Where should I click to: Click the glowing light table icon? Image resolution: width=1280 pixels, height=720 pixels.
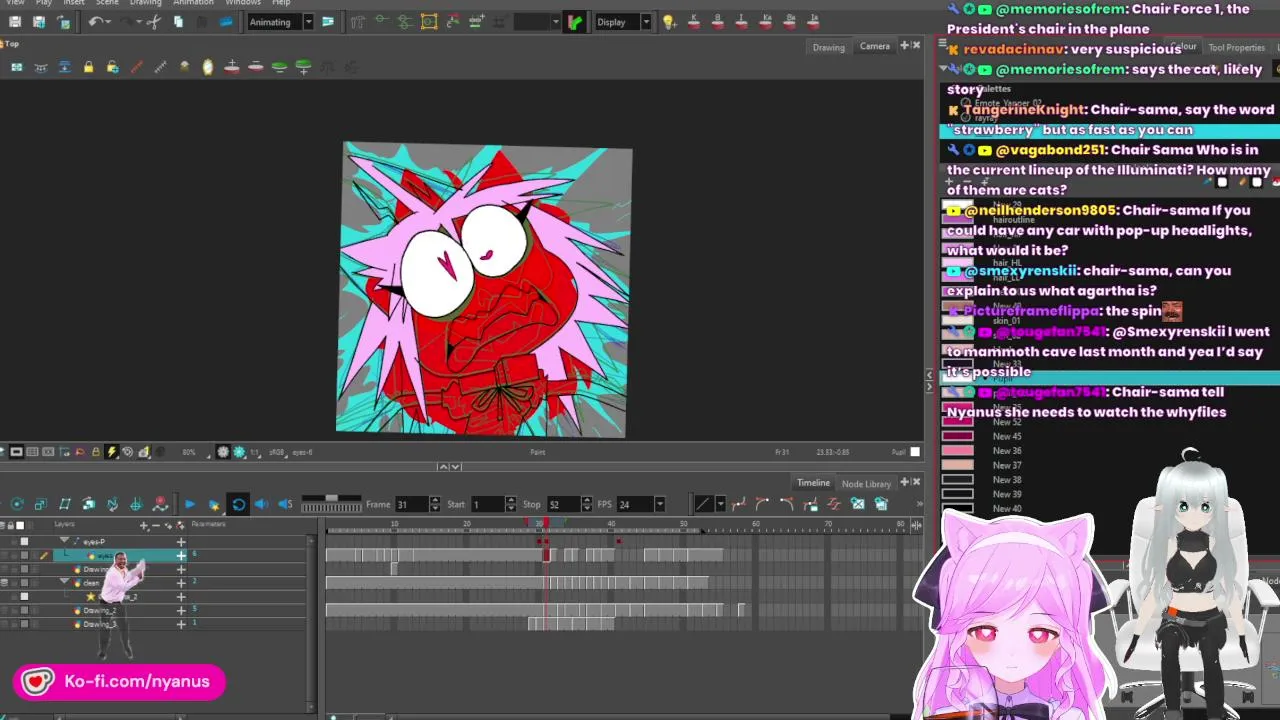click(208, 67)
